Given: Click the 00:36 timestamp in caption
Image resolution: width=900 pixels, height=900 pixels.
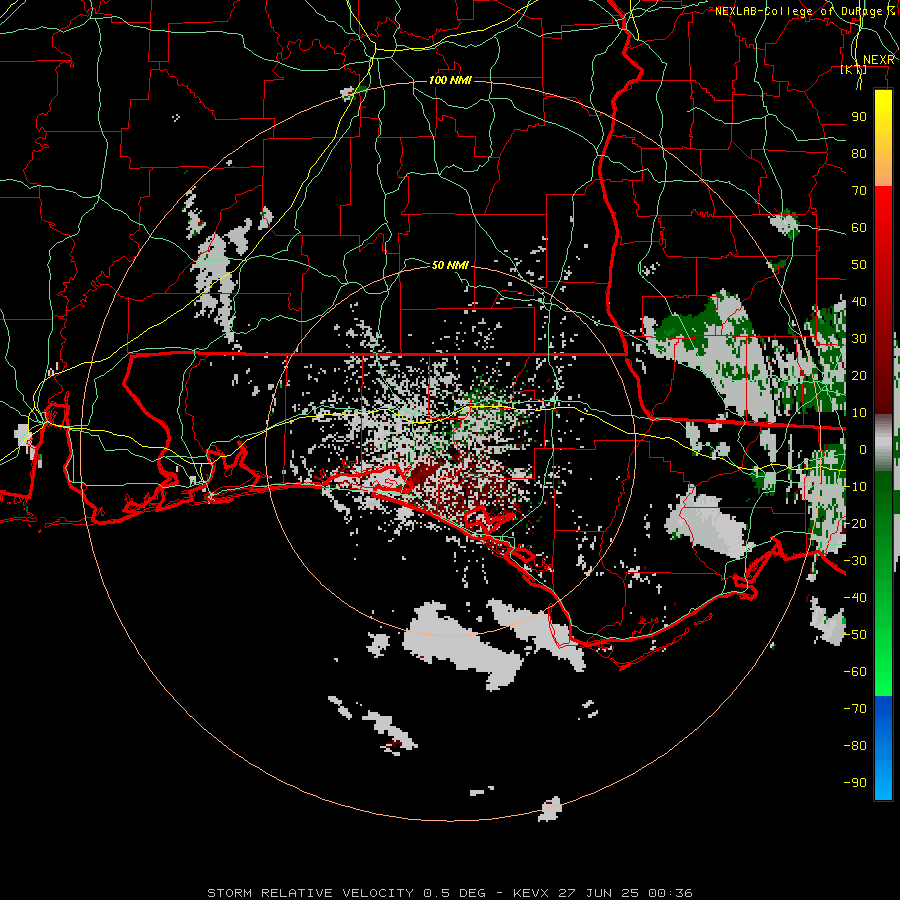Looking at the screenshot, I should (x=670, y=893).
